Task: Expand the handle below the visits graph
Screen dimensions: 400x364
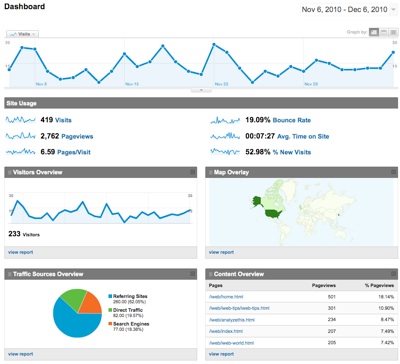Action: click(201, 90)
